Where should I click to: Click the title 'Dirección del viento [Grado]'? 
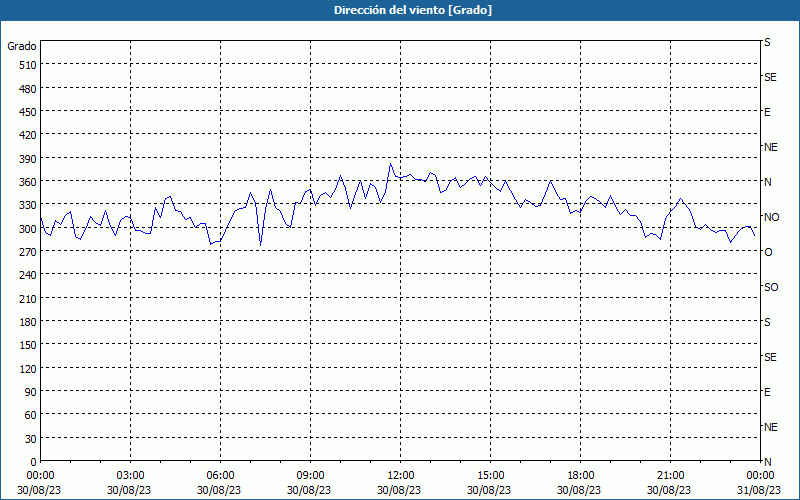pos(413,10)
